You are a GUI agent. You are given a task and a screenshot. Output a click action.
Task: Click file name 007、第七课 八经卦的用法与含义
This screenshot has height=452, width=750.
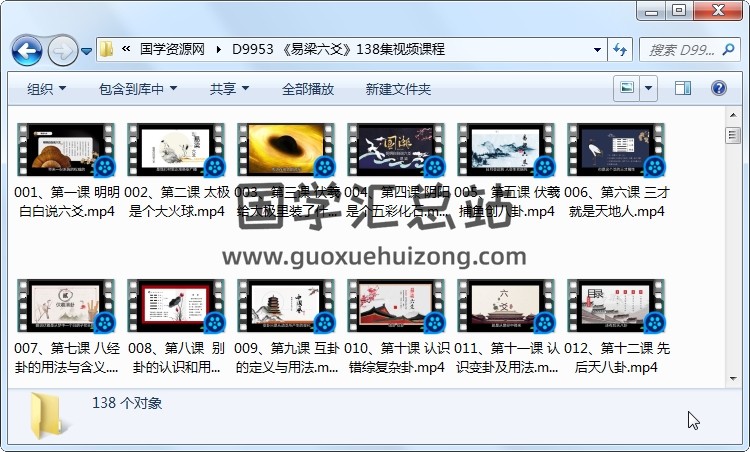point(67,357)
